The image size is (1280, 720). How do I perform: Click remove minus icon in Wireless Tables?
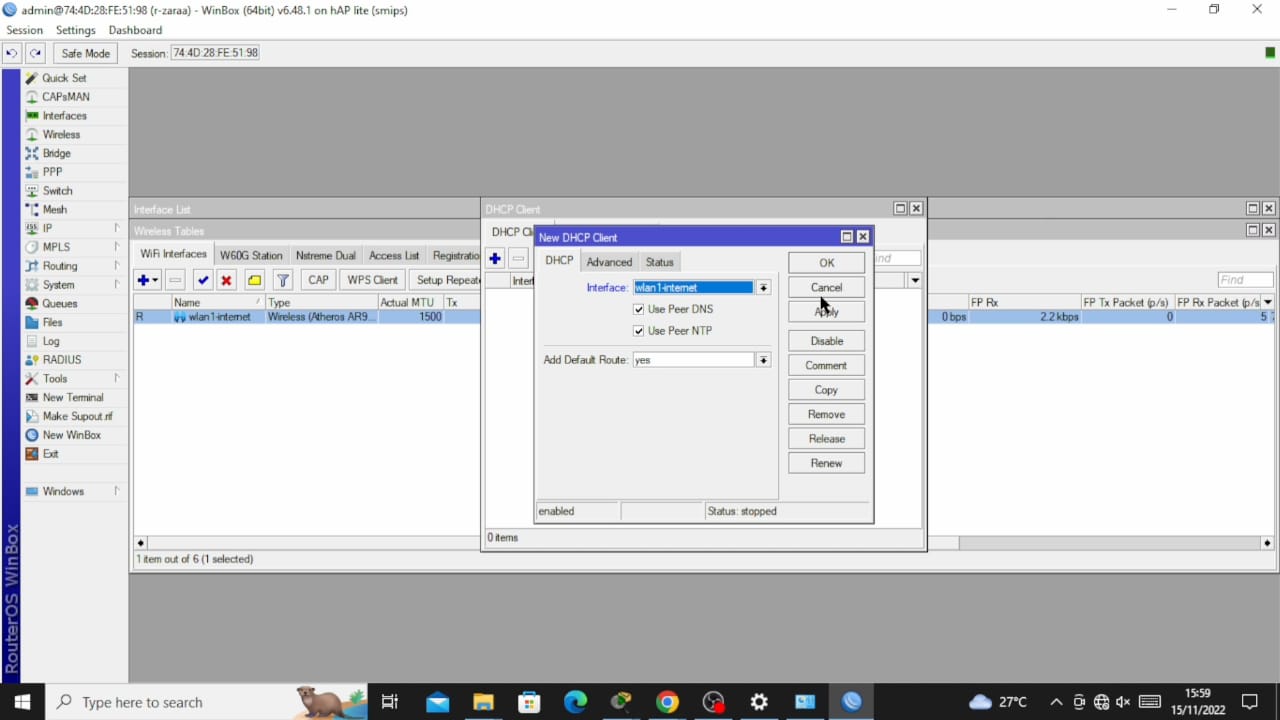[x=175, y=280]
